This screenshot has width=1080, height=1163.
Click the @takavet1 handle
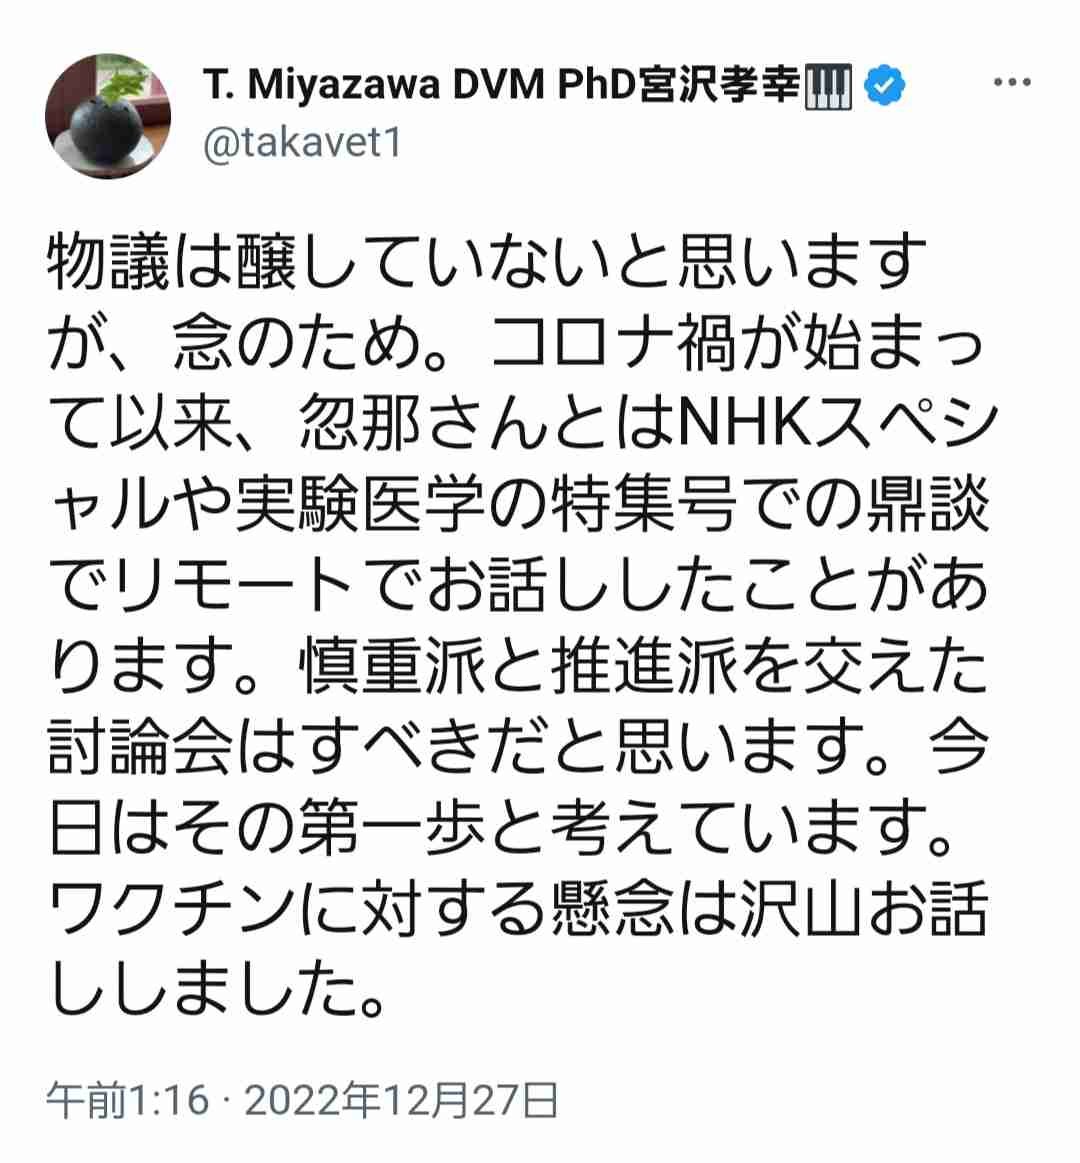click(302, 143)
